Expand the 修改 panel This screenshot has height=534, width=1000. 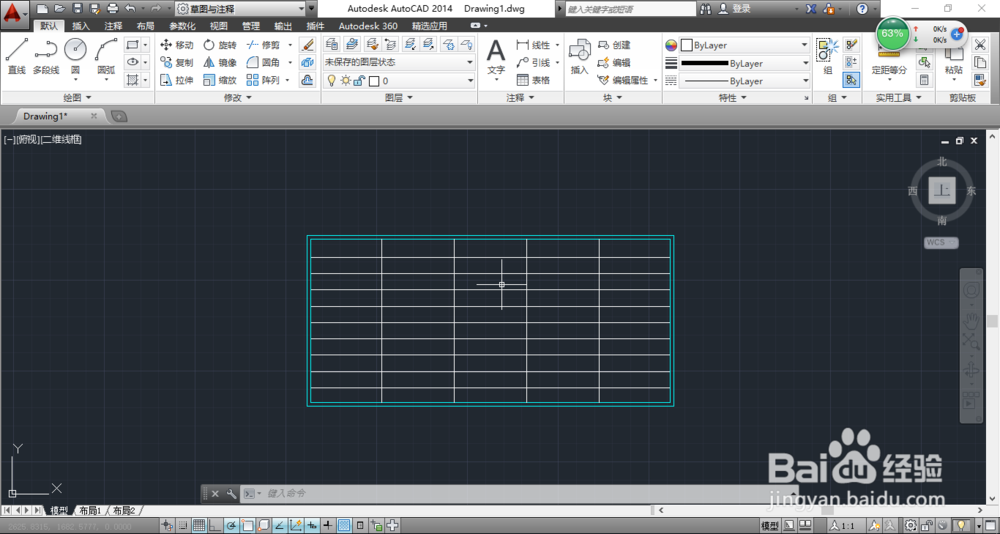(x=237, y=98)
